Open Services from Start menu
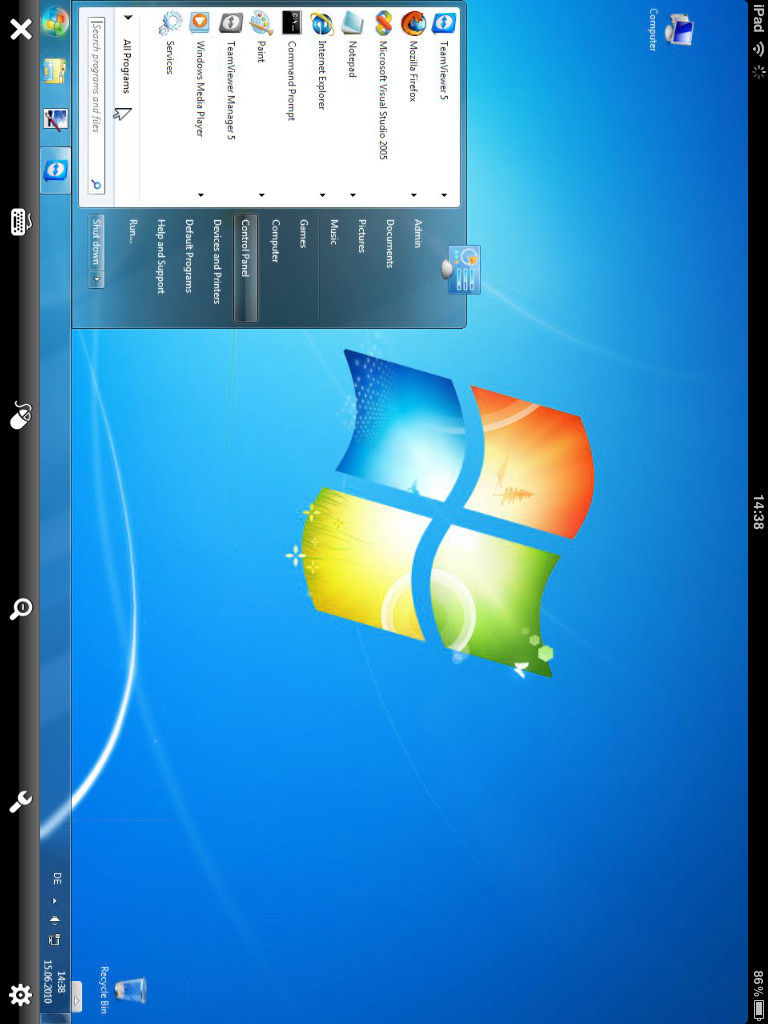This screenshot has height=1024, width=768. [x=170, y=42]
